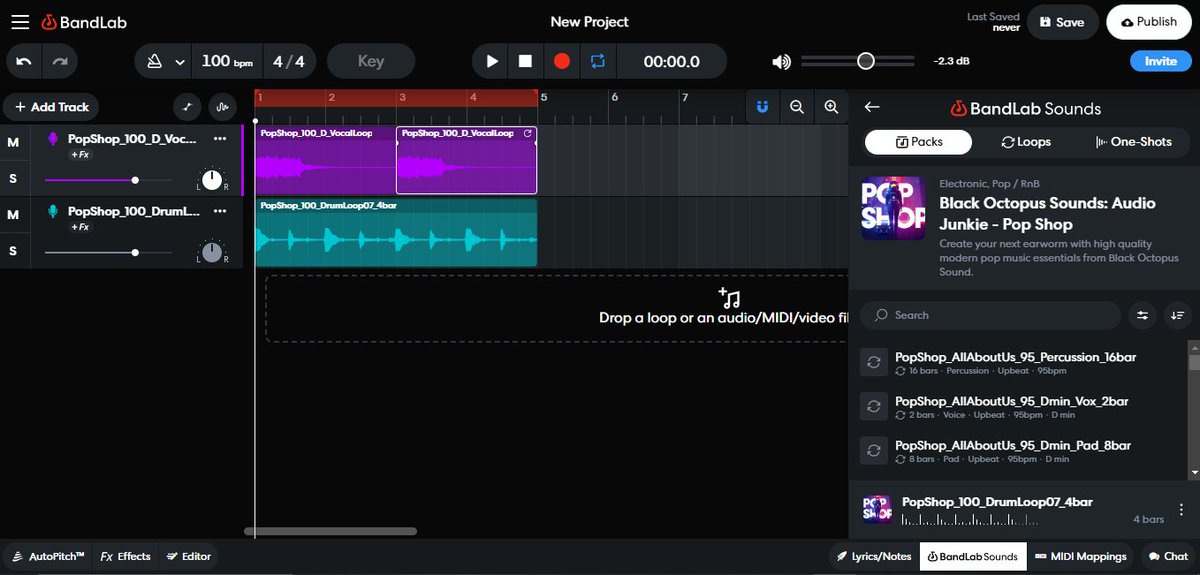This screenshot has width=1200, height=575.
Task: Mute master volume speaker icon
Action: click(781, 61)
